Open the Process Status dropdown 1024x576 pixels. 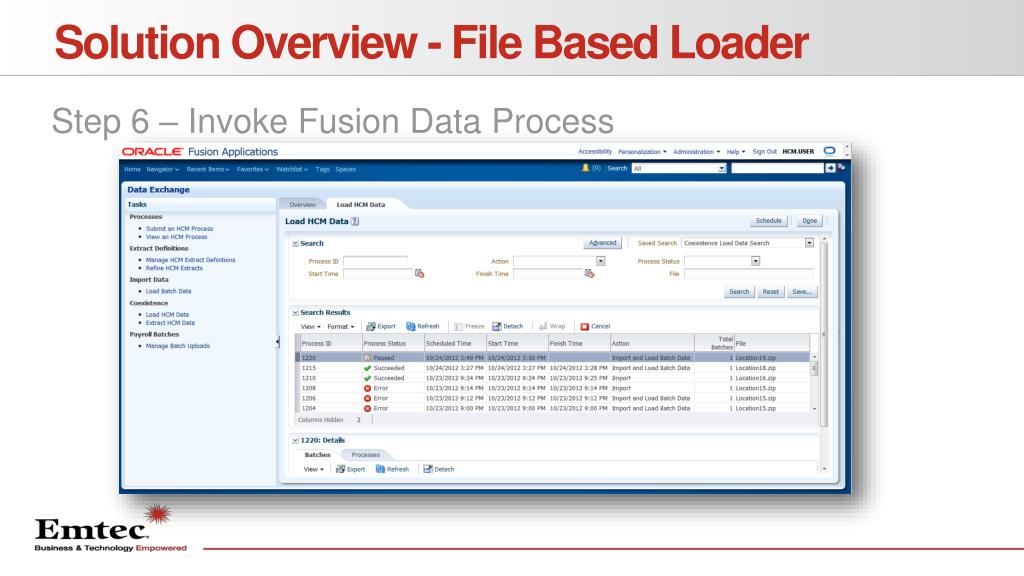[756, 261]
